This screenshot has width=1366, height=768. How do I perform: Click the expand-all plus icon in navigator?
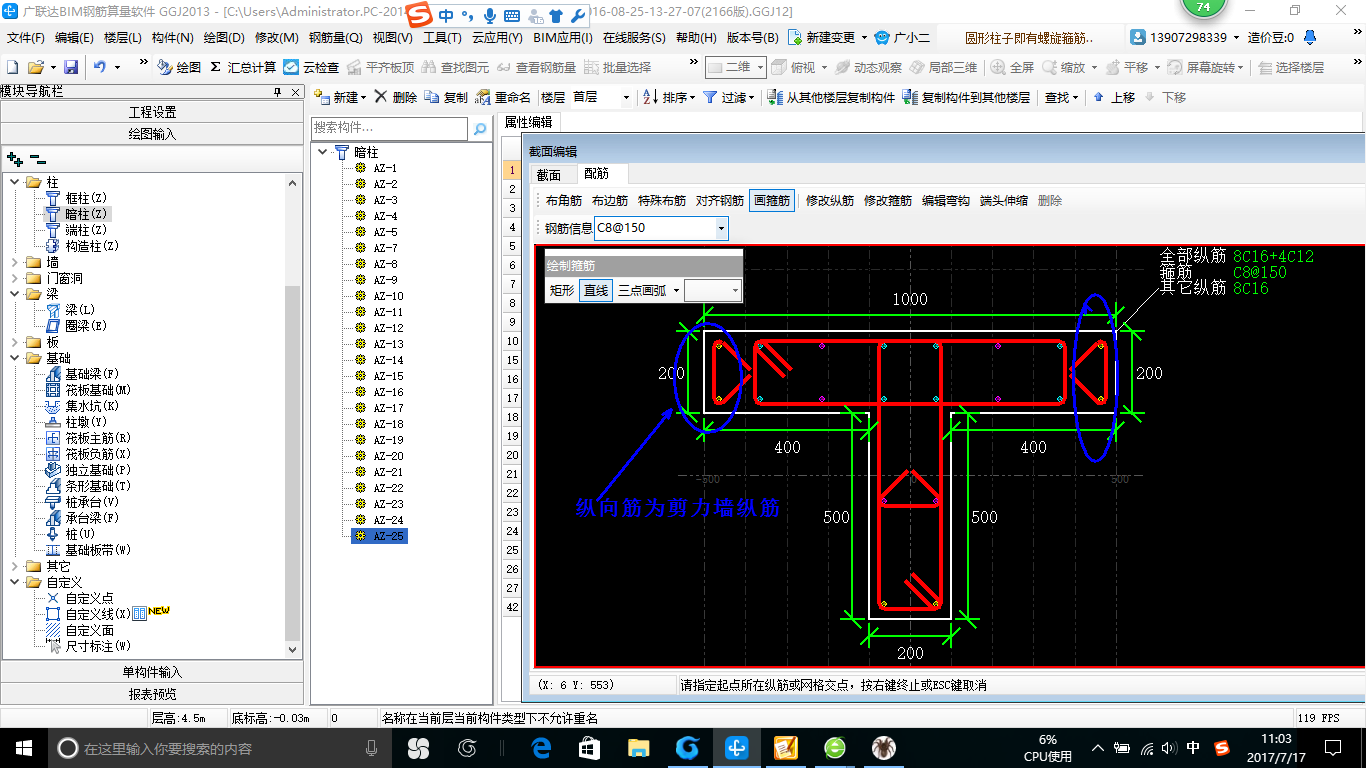14,158
